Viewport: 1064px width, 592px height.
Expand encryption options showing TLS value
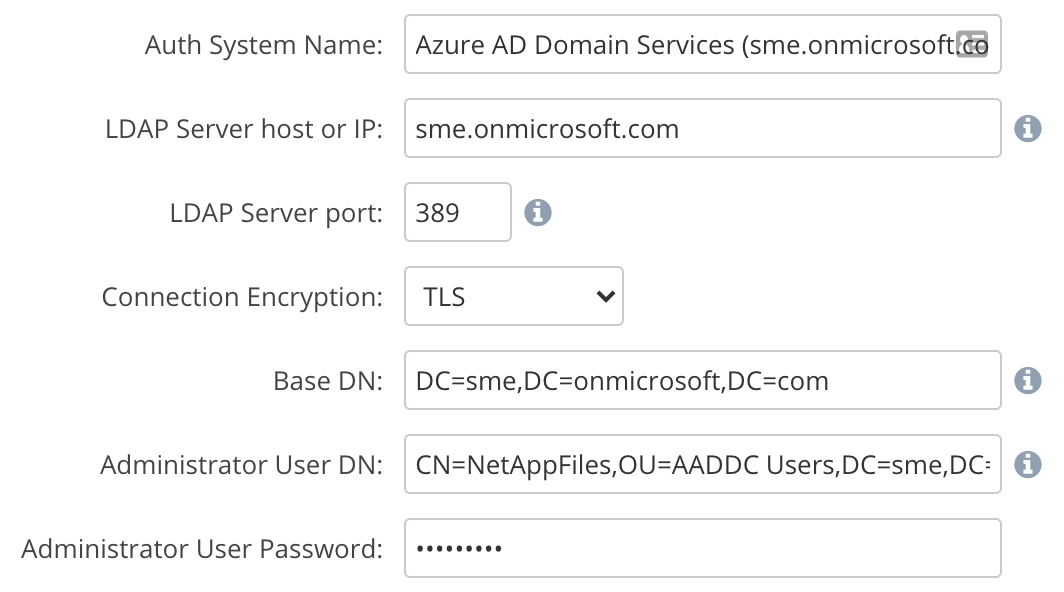pyautogui.click(x=513, y=296)
